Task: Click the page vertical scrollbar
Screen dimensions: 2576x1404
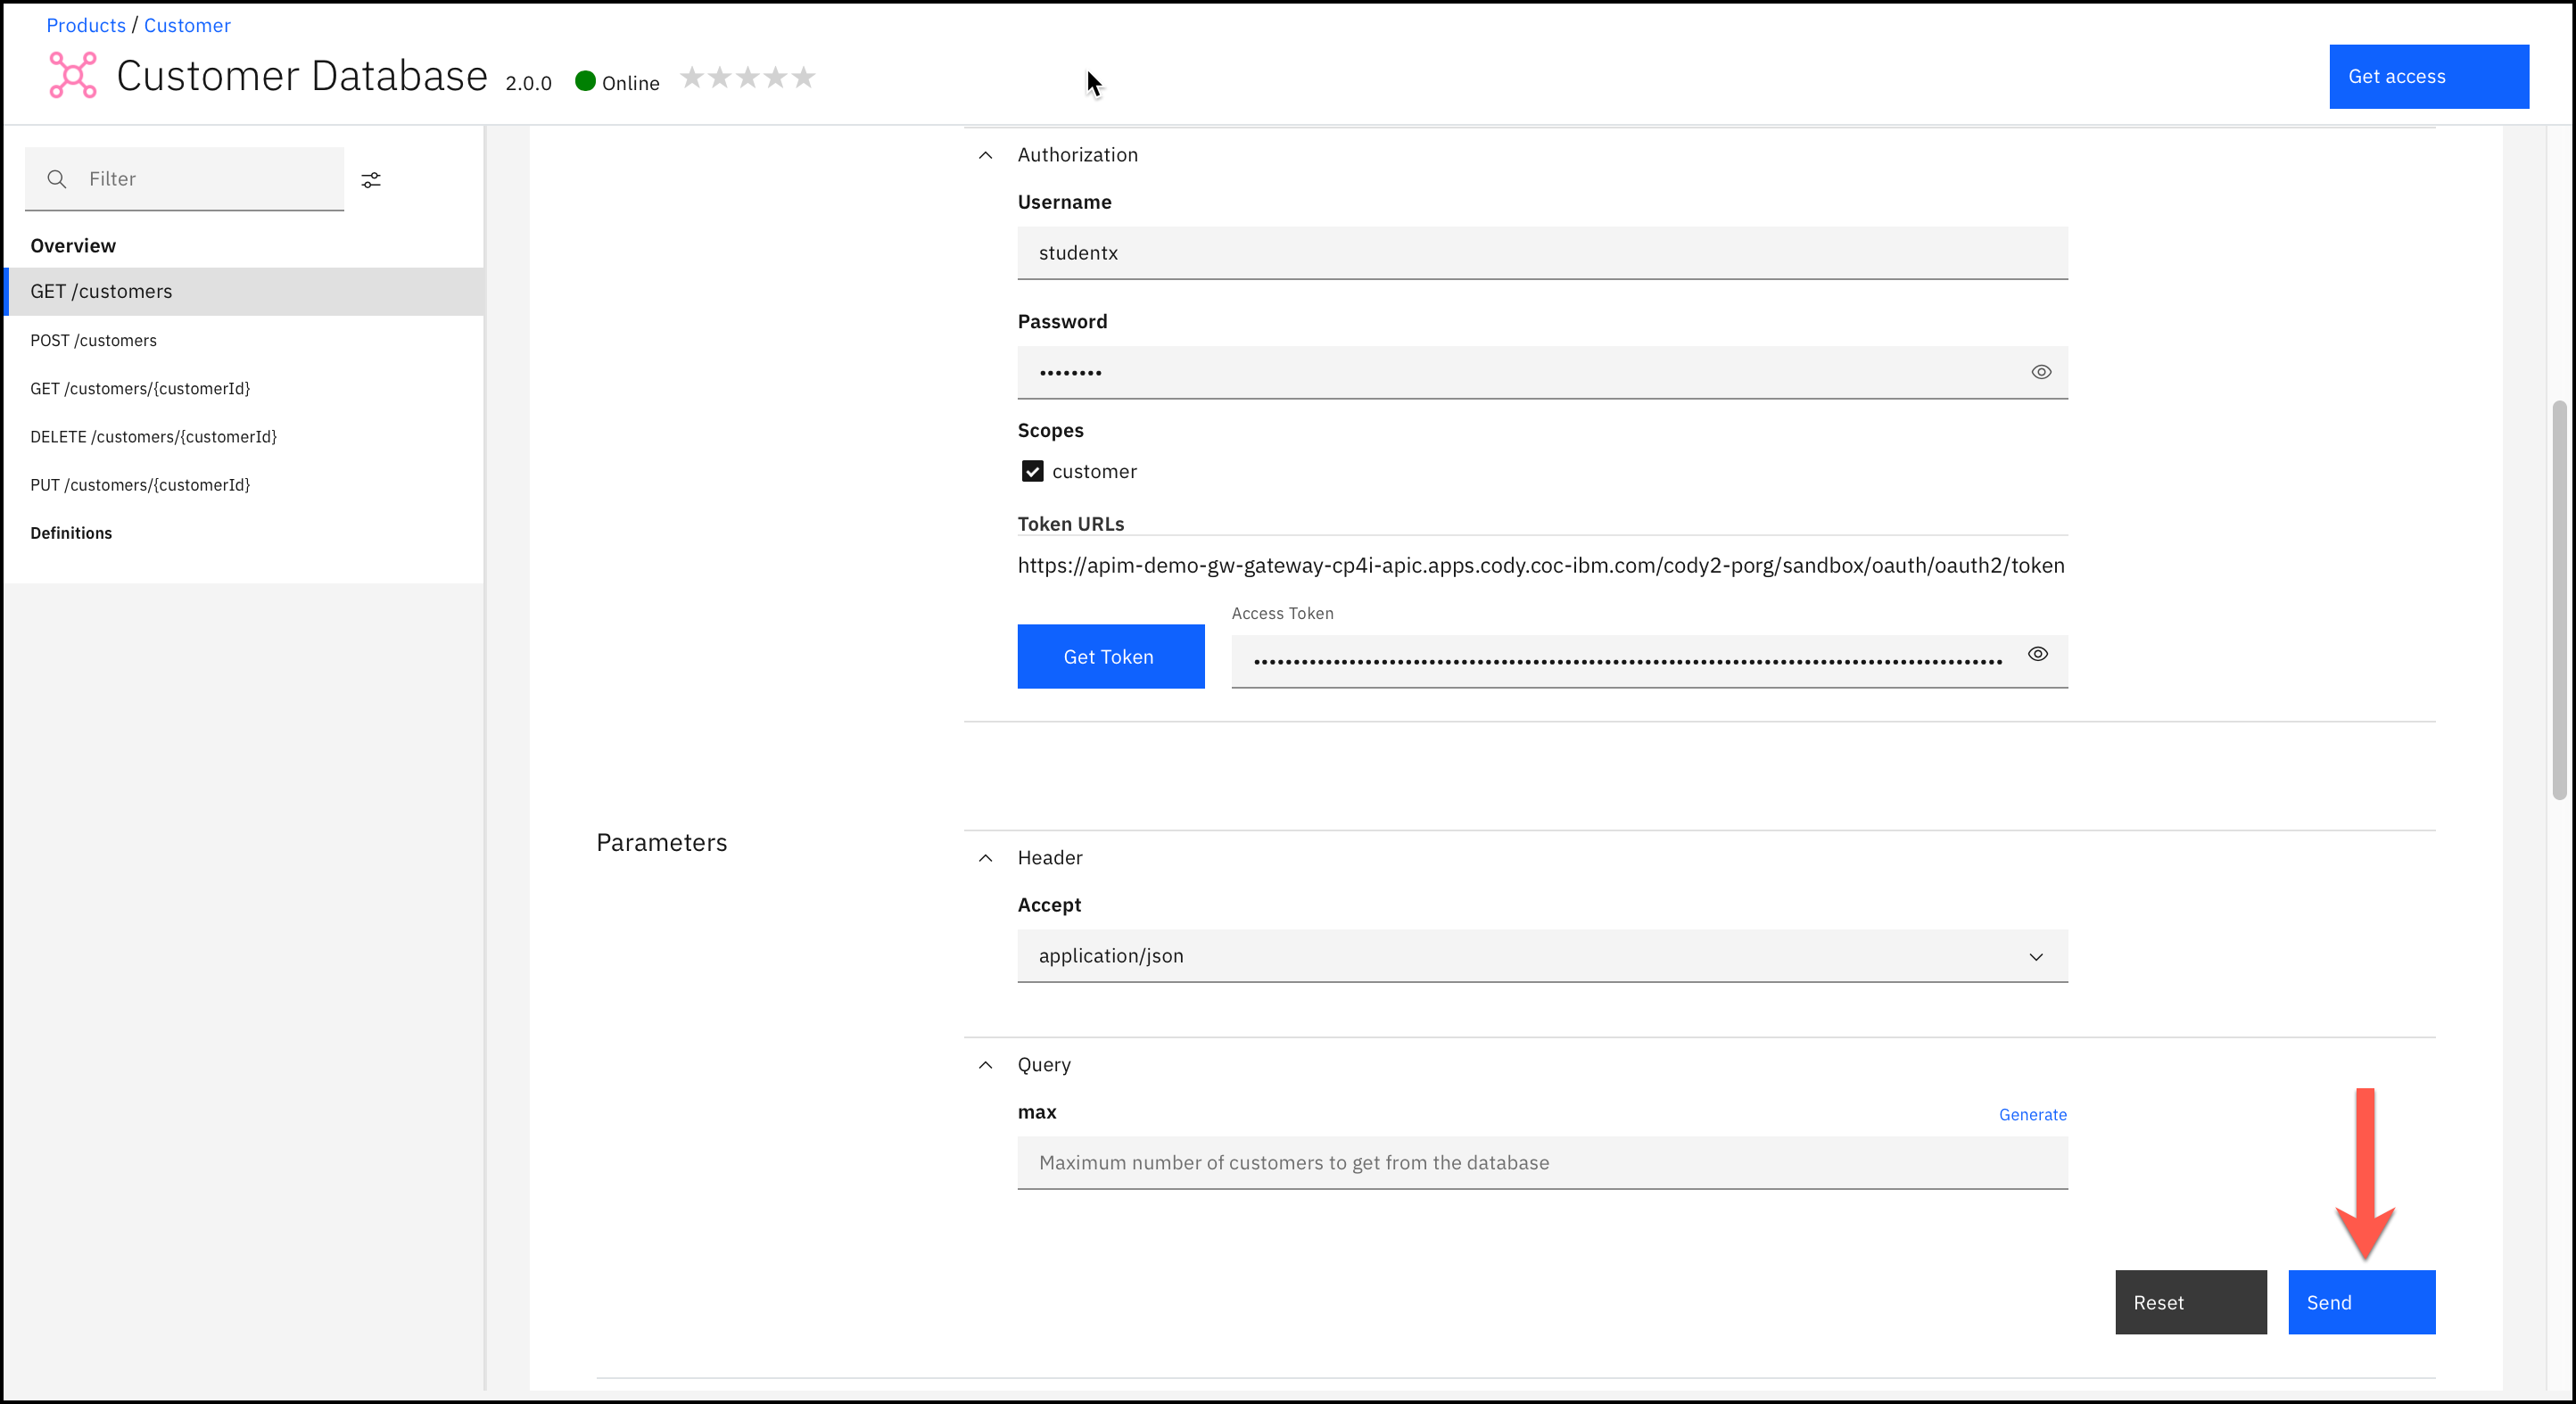Action: pos(2558,600)
